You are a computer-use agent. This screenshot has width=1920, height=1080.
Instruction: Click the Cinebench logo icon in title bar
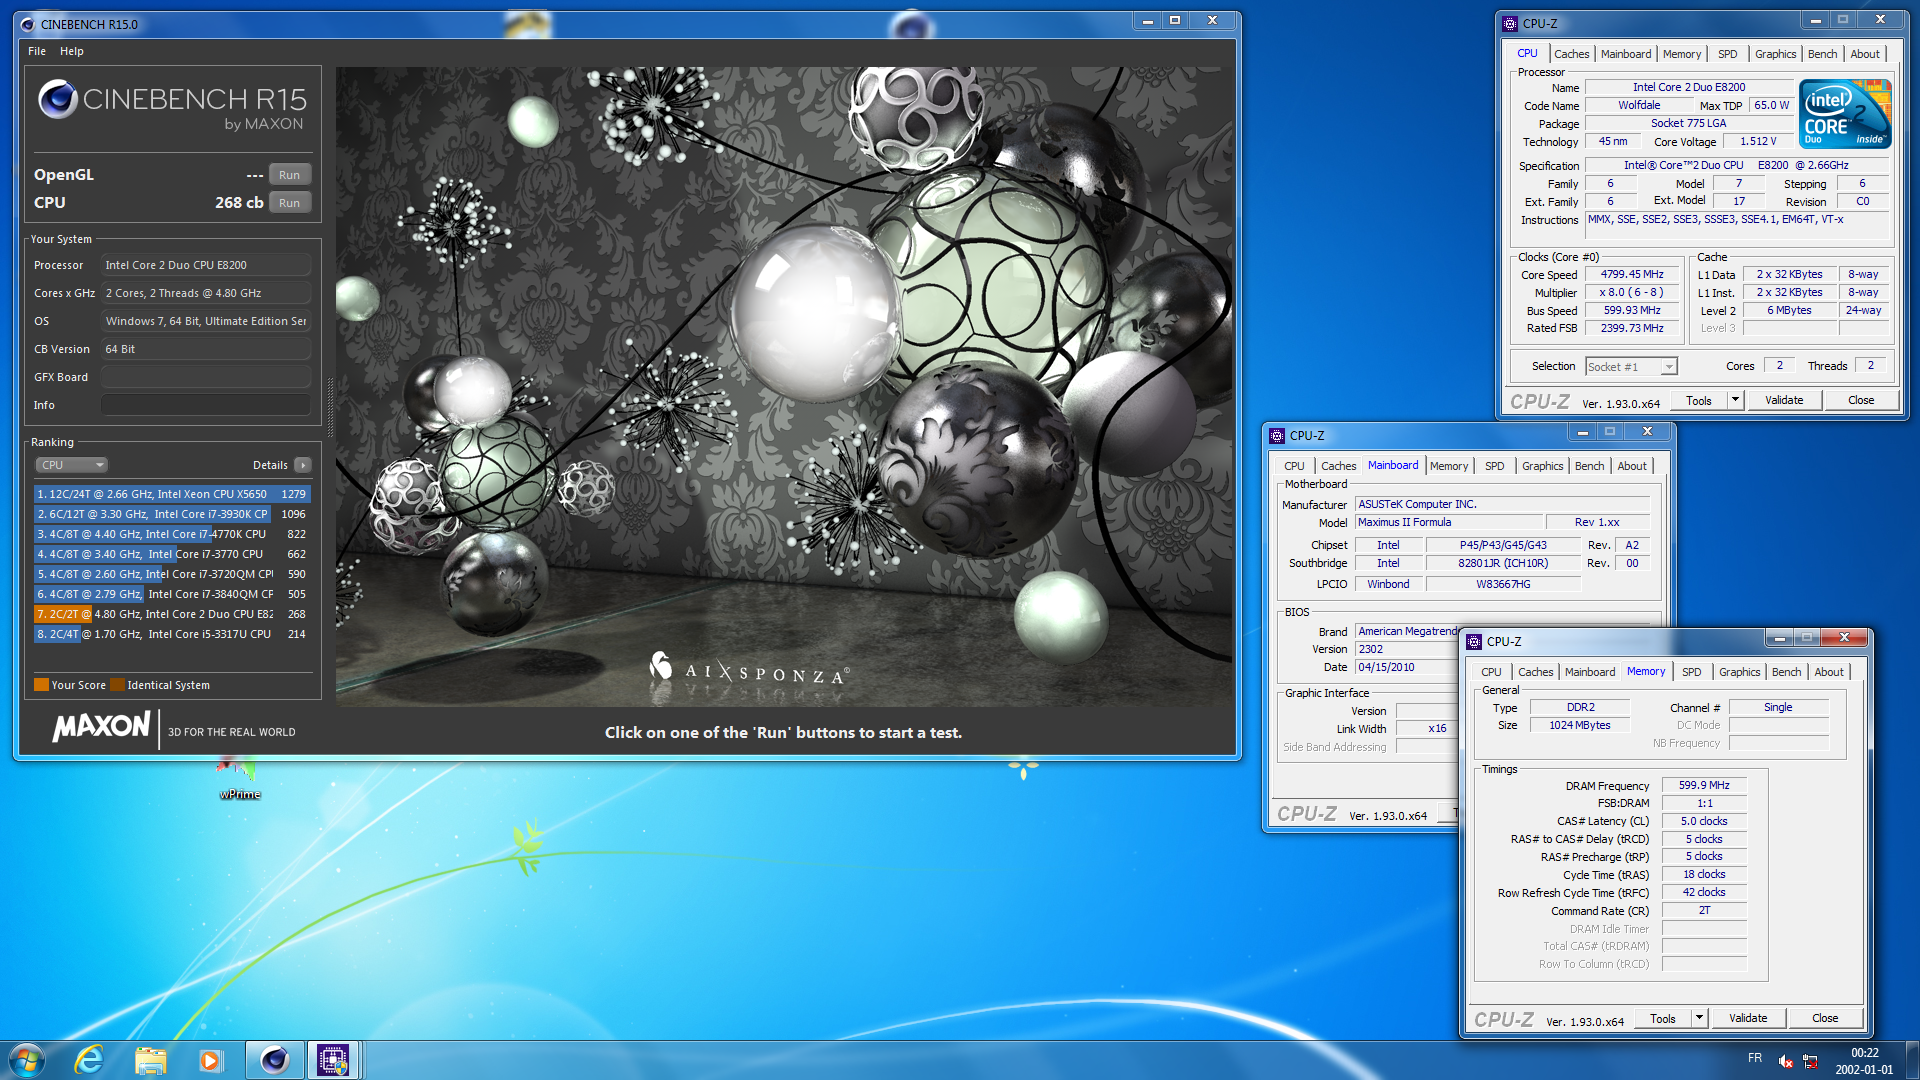[x=27, y=24]
